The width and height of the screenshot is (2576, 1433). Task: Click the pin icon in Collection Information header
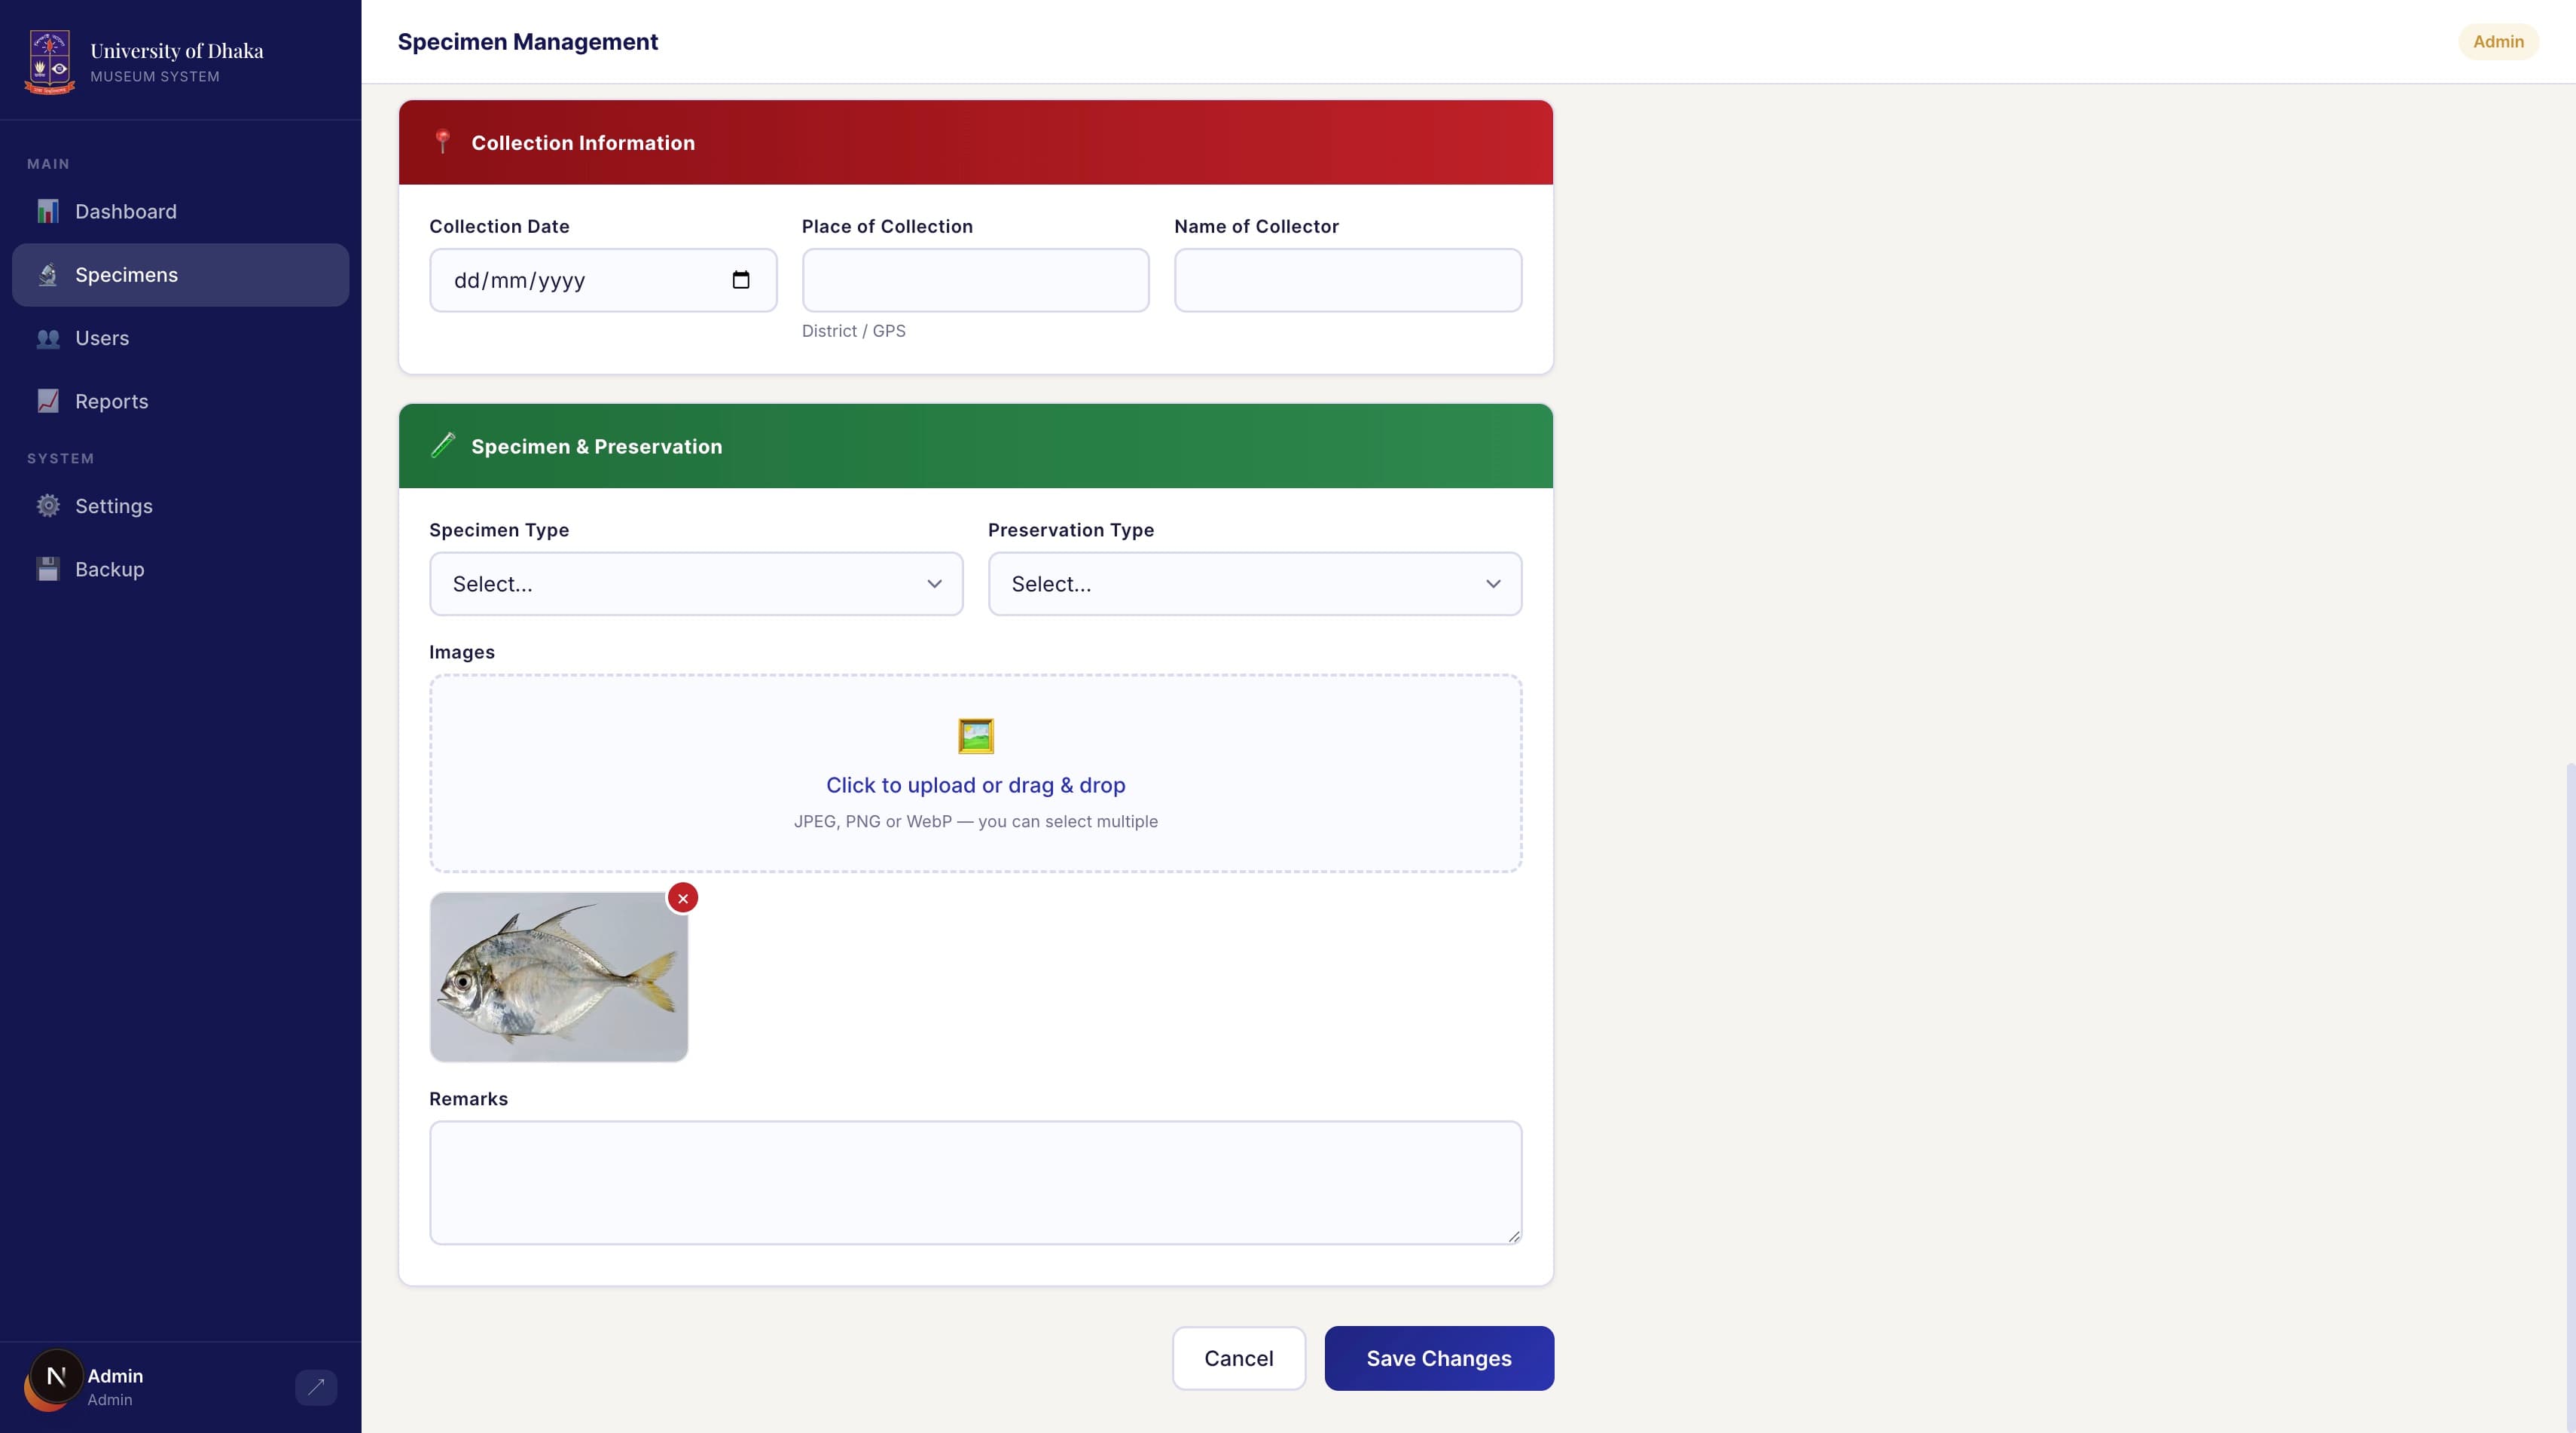click(x=443, y=142)
